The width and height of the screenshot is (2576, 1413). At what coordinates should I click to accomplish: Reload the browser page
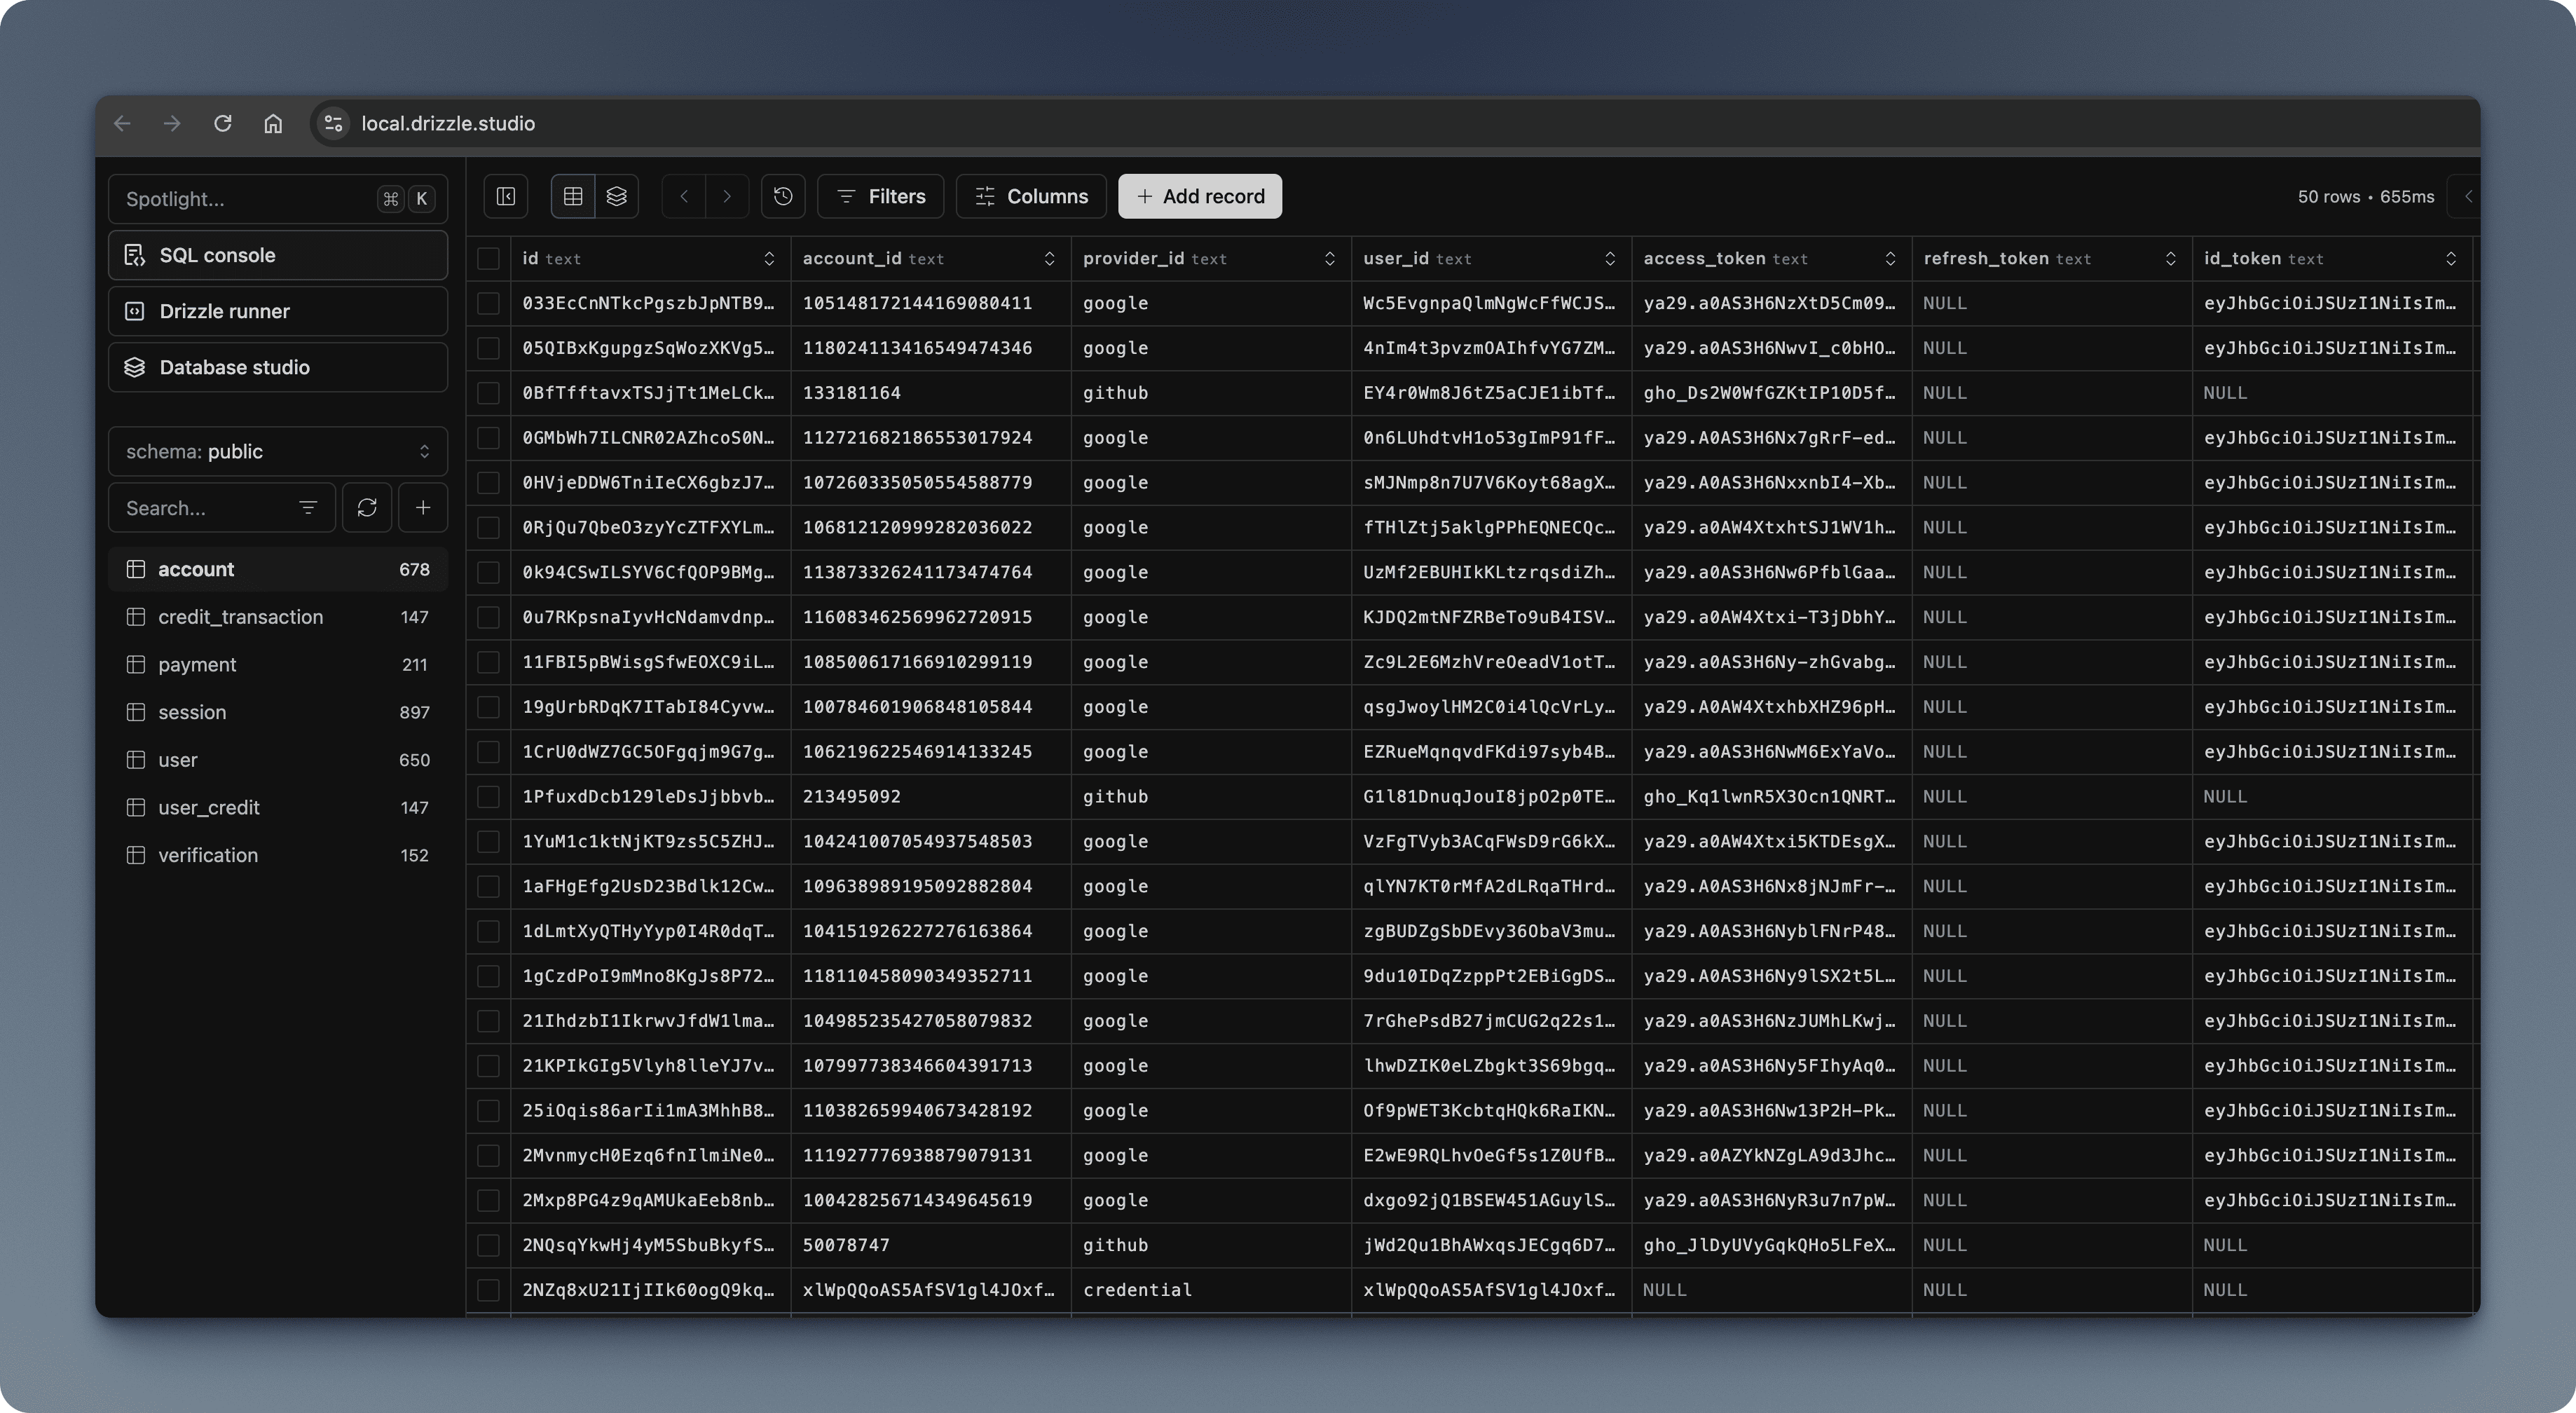click(x=223, y=123)
